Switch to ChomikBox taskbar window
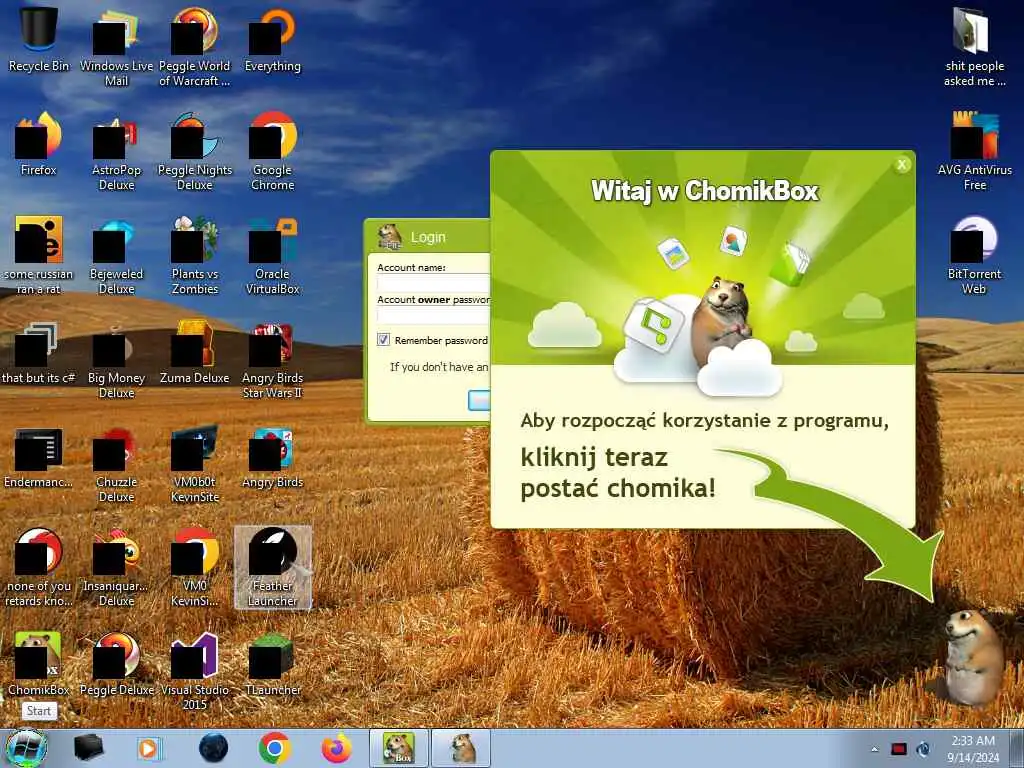Viewport: 1024px width, 768px height. pos(398,748)
